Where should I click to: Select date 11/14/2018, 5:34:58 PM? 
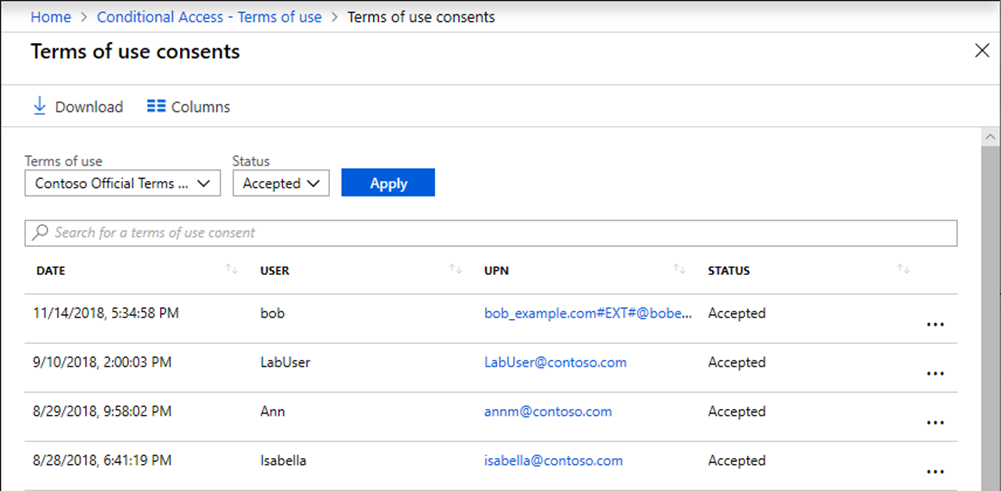tap(106, 313)
